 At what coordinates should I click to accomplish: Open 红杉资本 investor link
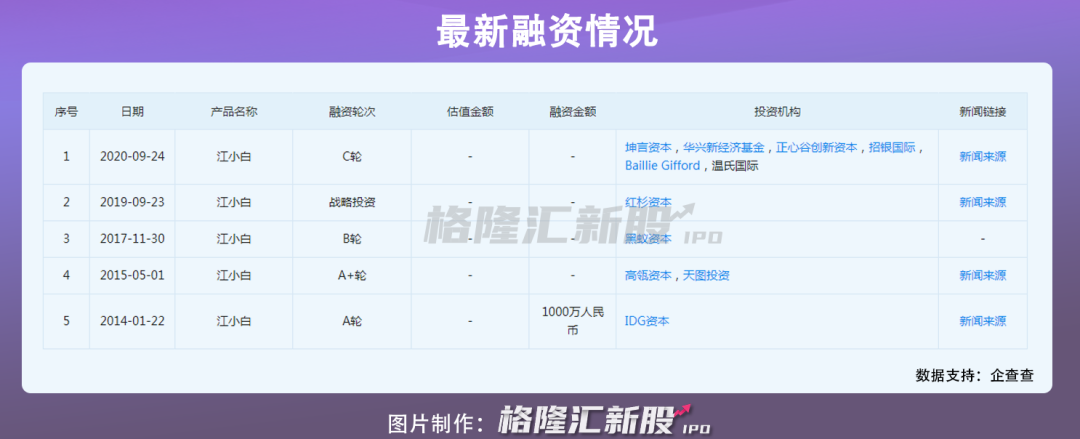click(648, 202)
